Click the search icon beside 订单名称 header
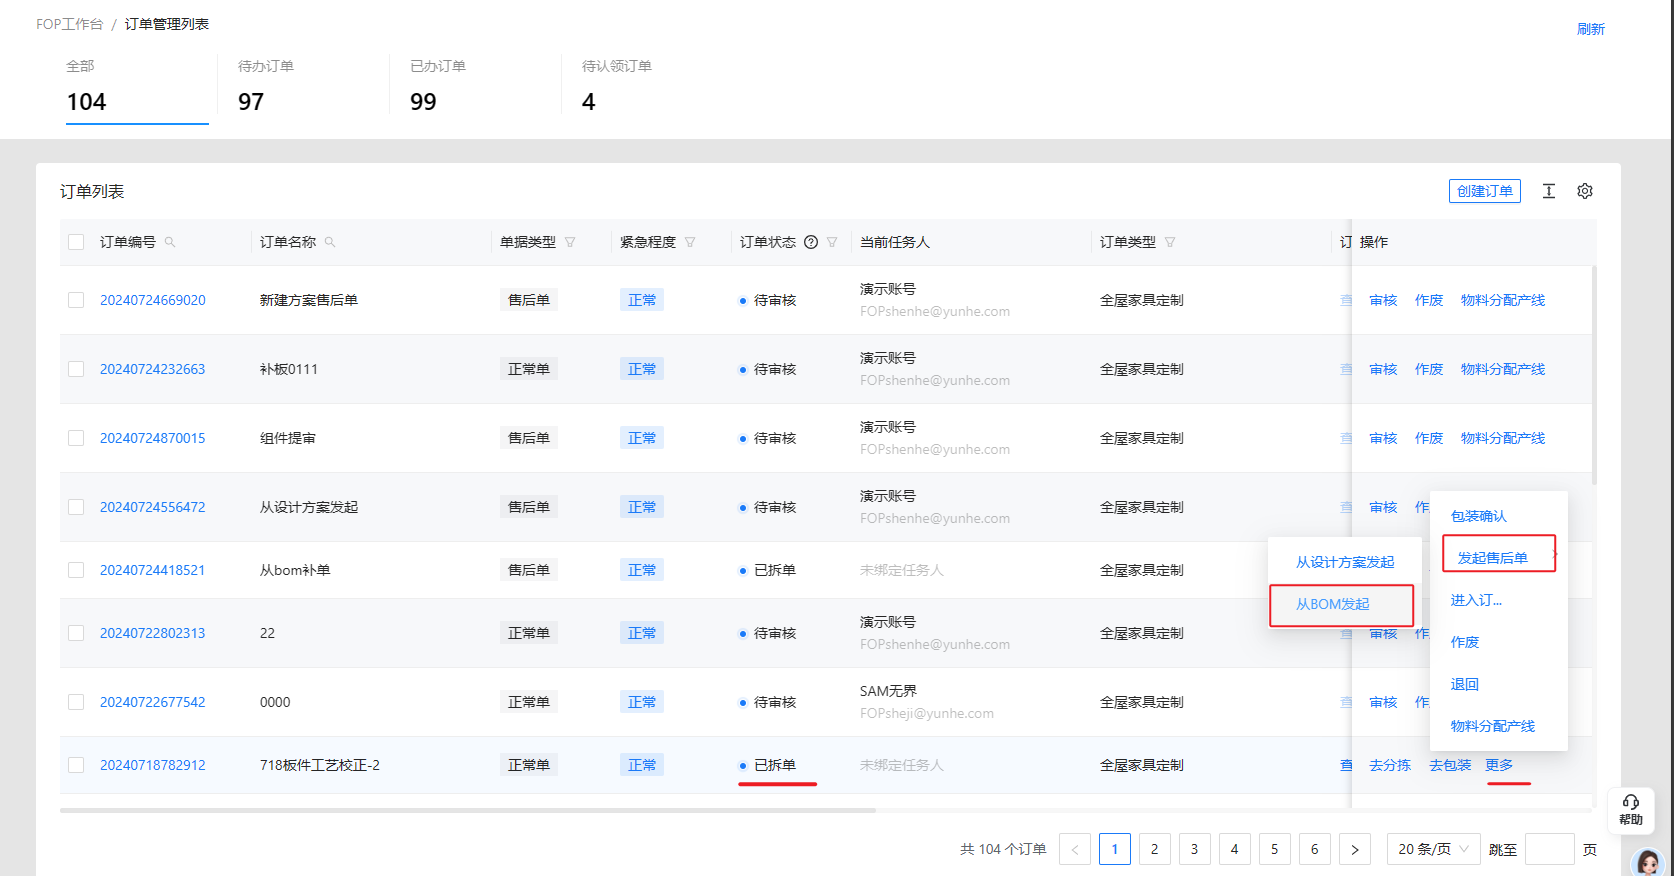The image size is (1674, 876). point(330,242)
